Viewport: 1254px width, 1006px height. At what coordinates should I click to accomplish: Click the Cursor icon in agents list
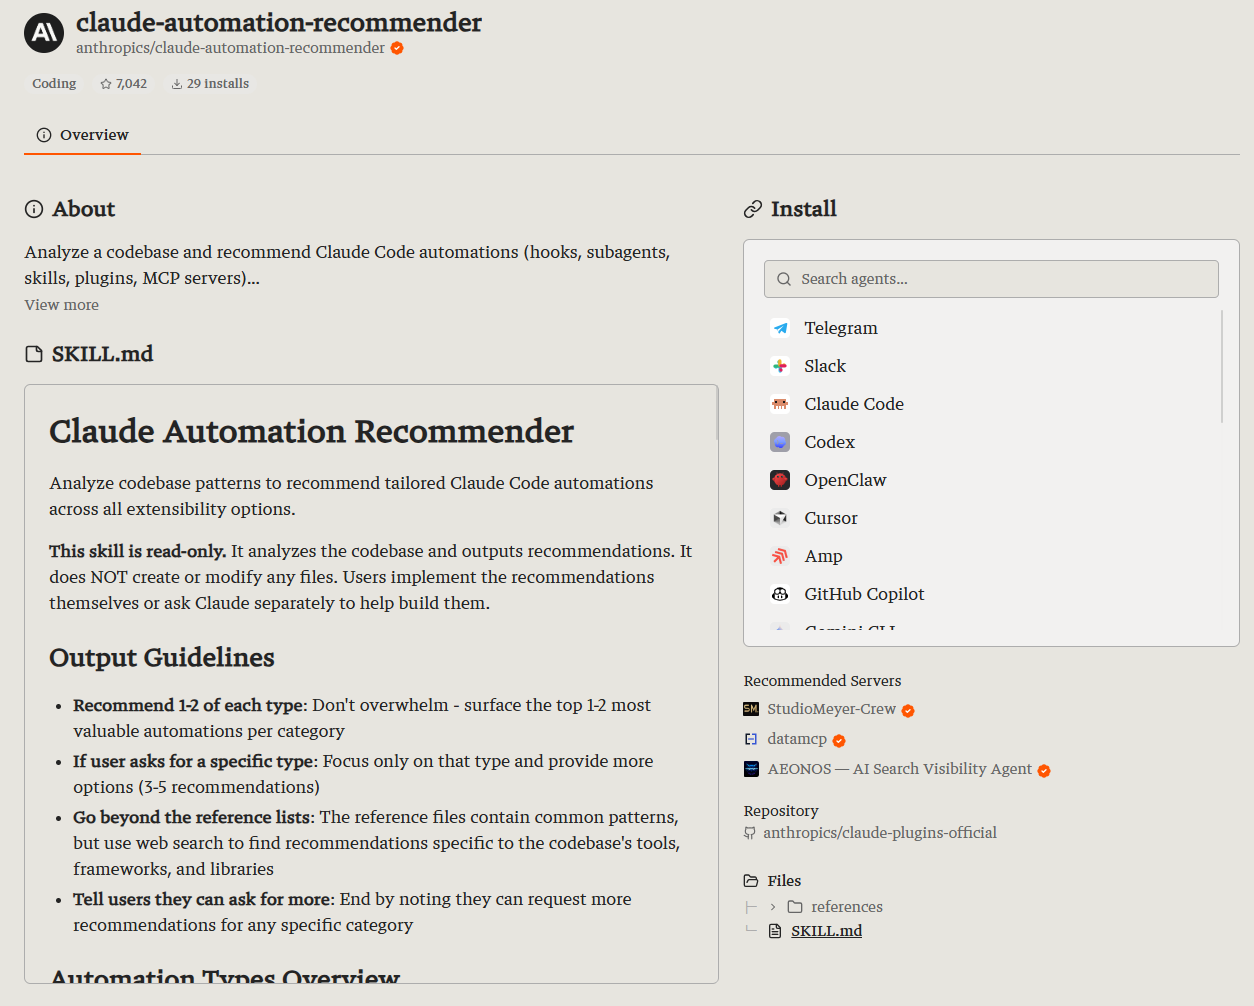(780, 518)
